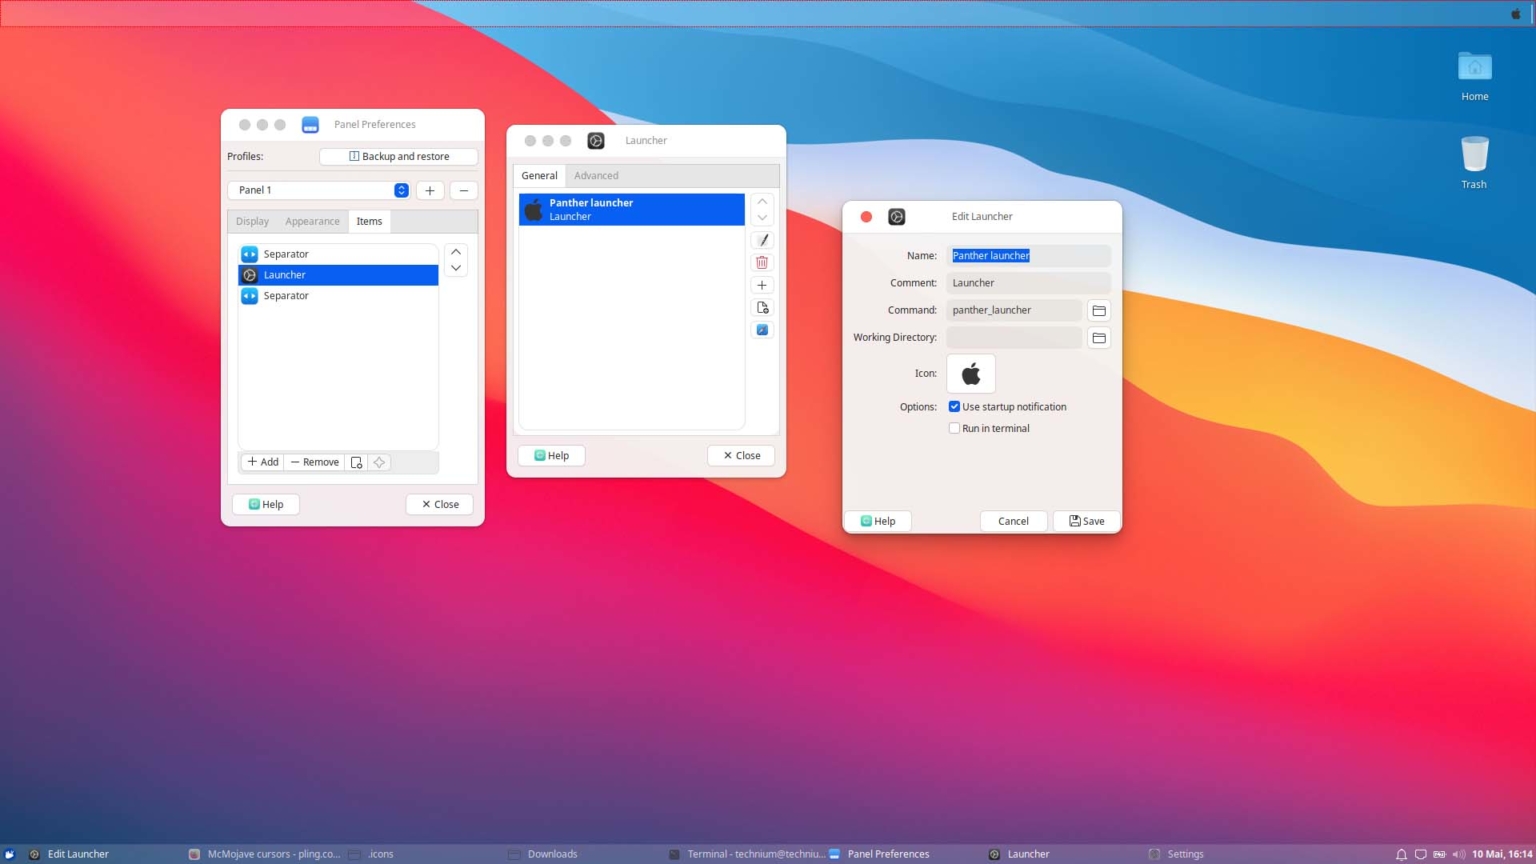The width and height of the screenshot is (1536, 864).
Task: Click the Backup and restore button
Action: pos(398,157)
